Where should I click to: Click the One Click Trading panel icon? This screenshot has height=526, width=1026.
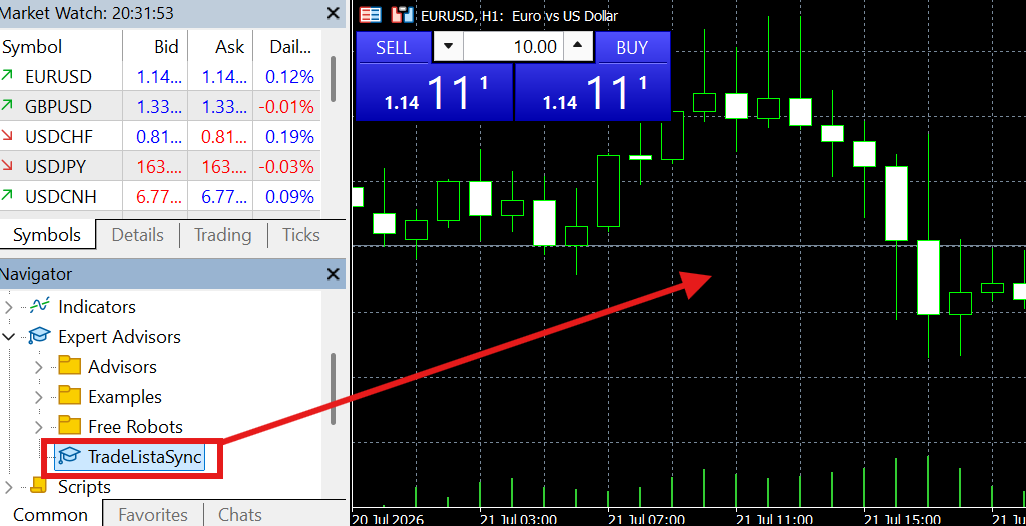[371, 15]
